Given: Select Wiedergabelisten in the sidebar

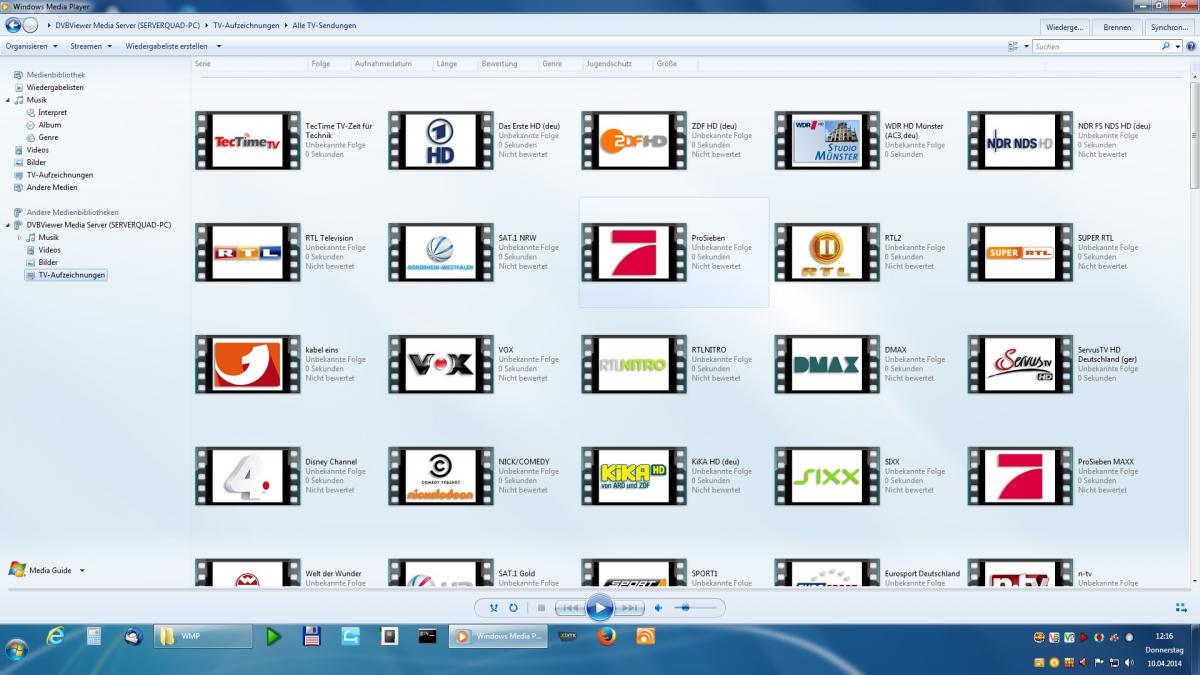Looking at the screenshot, I should (x=54, y=87).
